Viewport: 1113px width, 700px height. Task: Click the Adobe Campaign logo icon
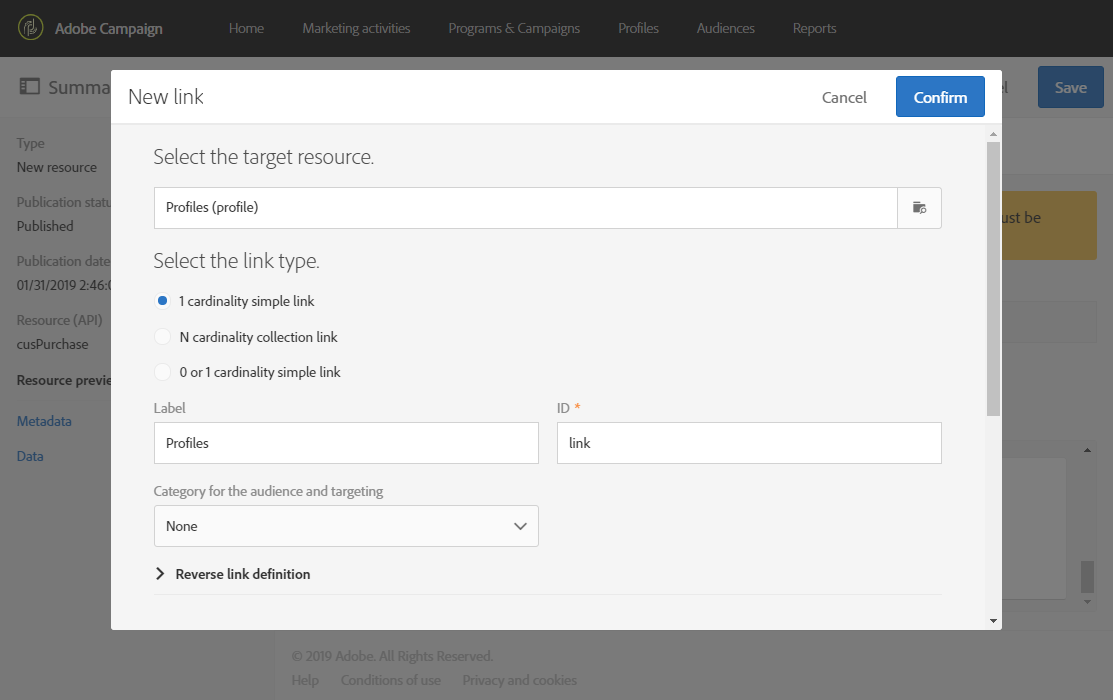31,28
